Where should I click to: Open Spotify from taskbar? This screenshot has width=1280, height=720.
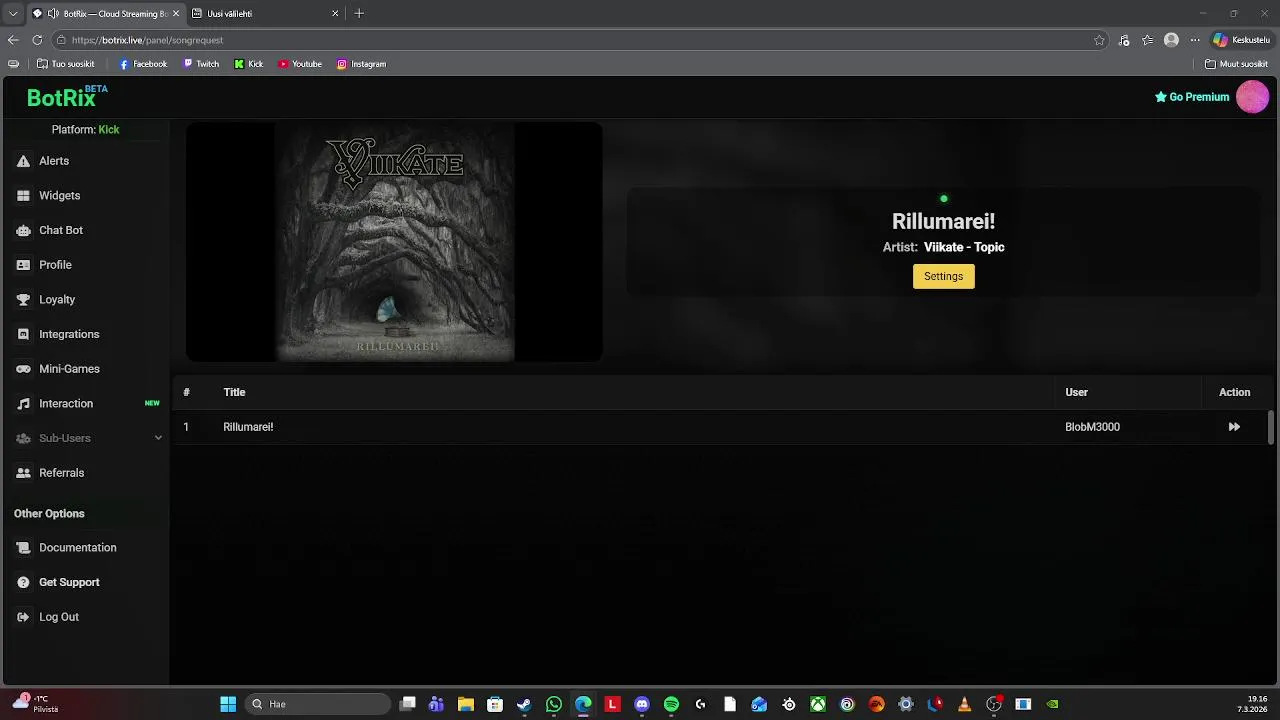coord(671,704)
